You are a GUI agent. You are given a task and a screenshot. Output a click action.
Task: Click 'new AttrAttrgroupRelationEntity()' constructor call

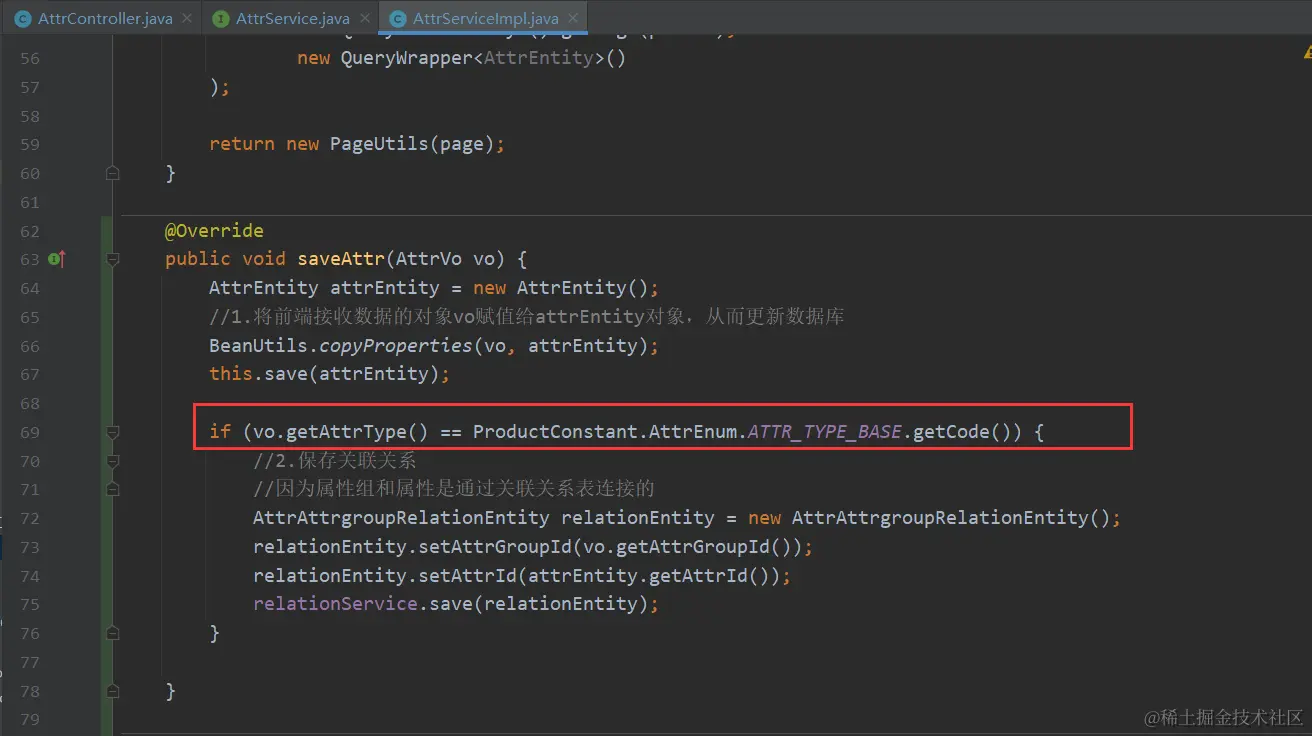929,518
